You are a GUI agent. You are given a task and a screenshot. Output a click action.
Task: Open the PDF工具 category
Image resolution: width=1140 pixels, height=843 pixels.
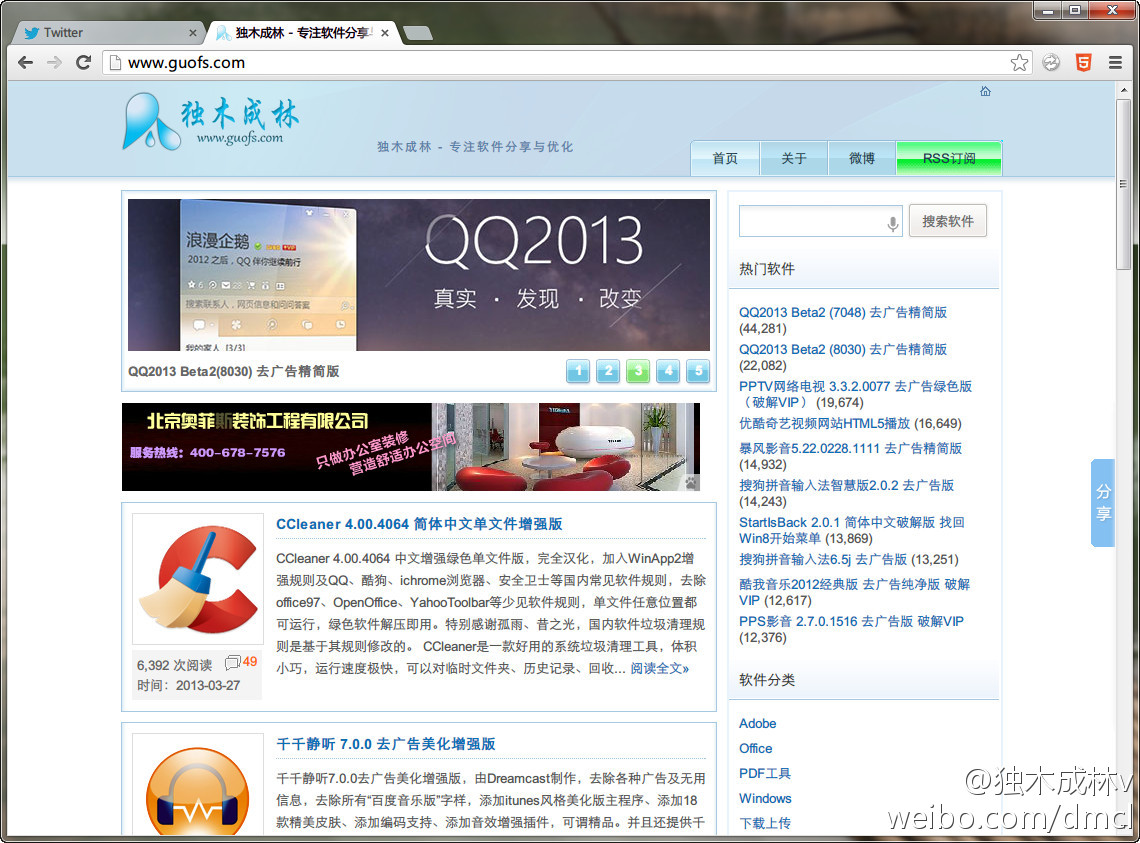765,773
